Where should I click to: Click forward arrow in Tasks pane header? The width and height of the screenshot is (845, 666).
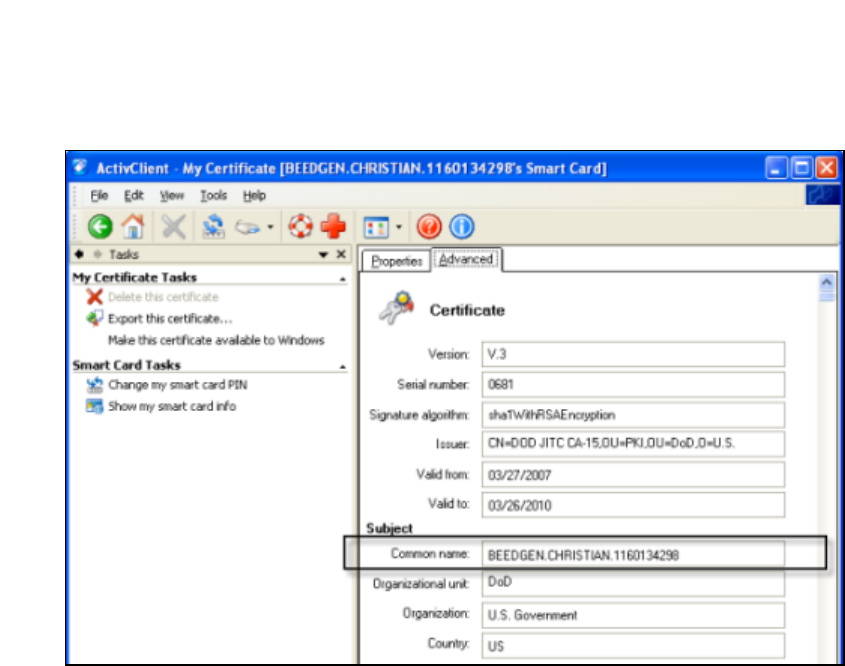click(x=98, y=254)
